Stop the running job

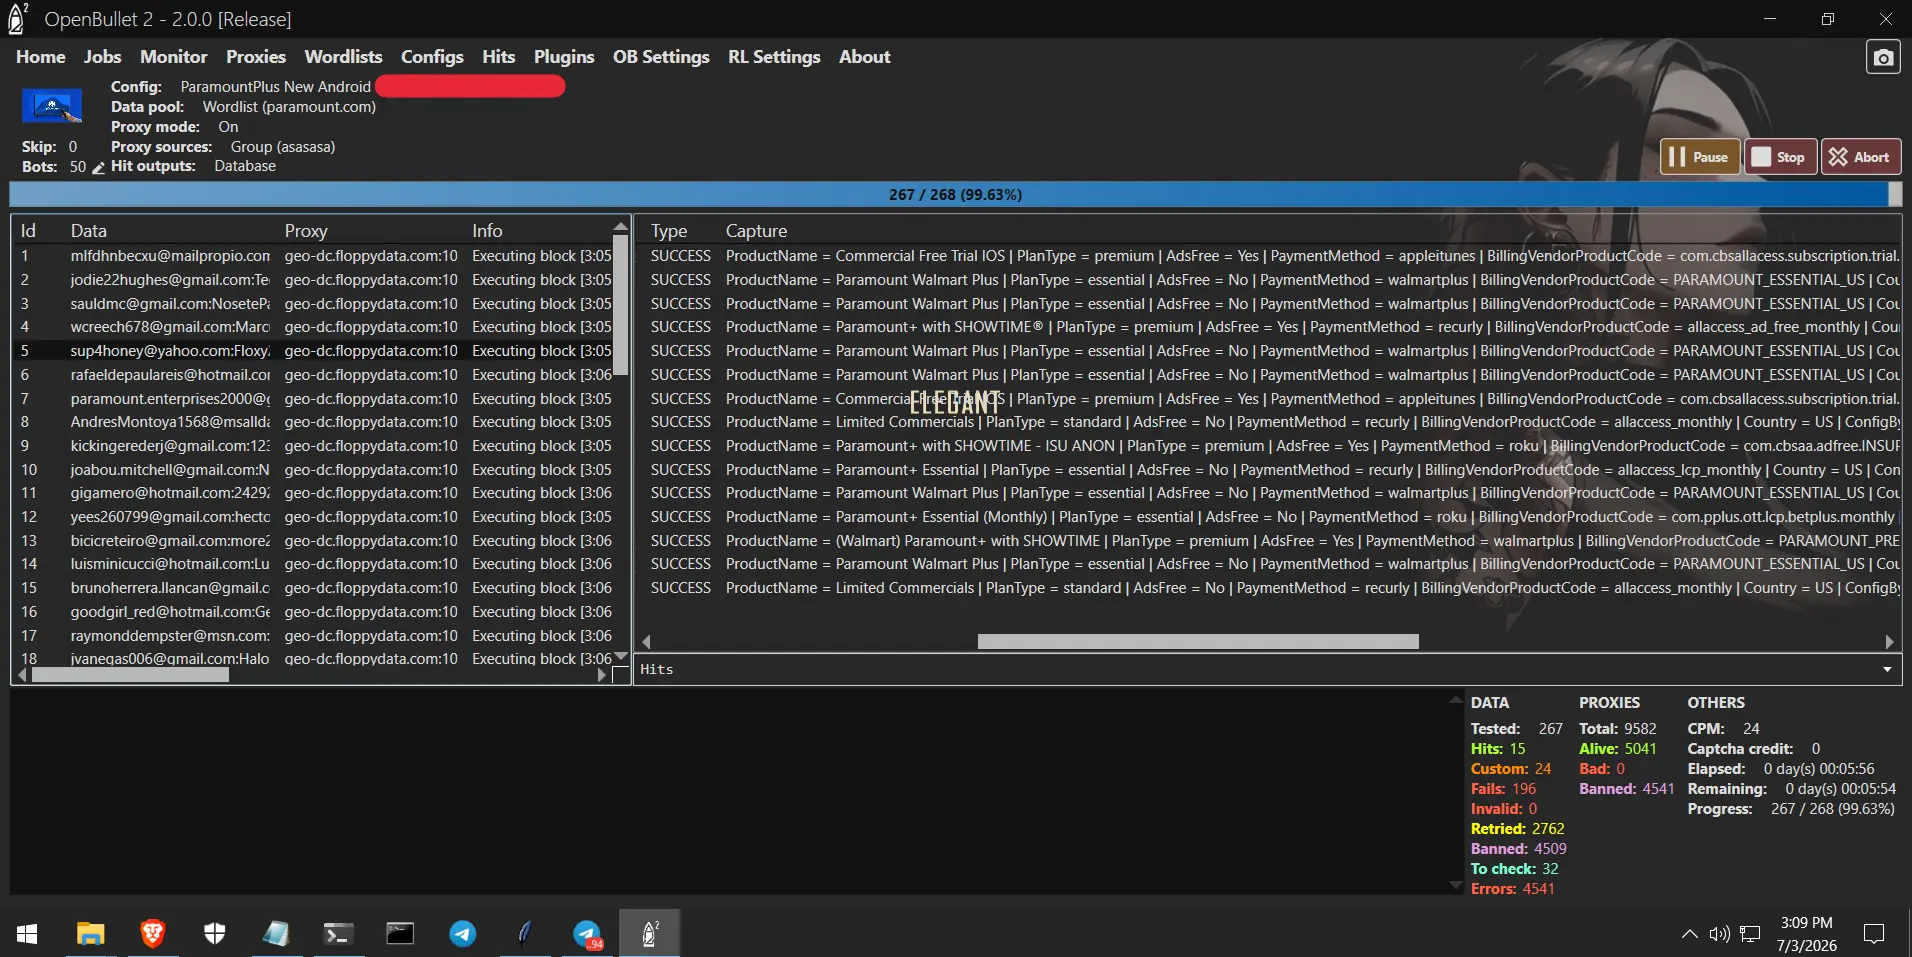pyautogui.click(x=1780, y=157)
